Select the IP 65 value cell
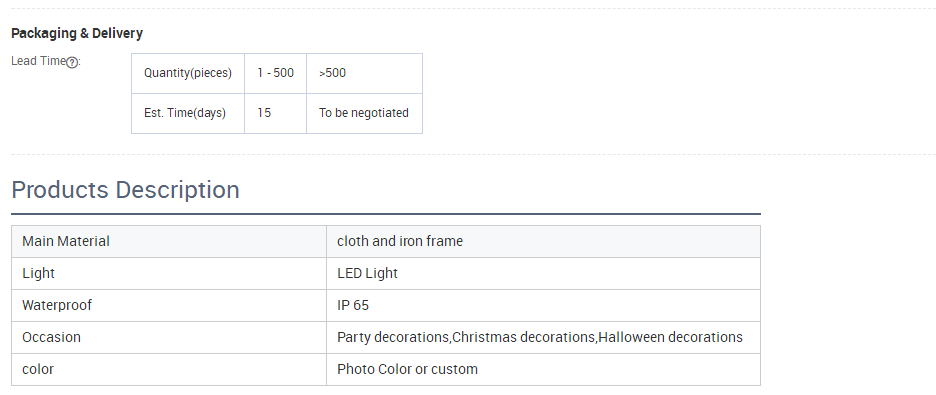The height and width of the screenshot is (395, 936). [x=543, y=305]
